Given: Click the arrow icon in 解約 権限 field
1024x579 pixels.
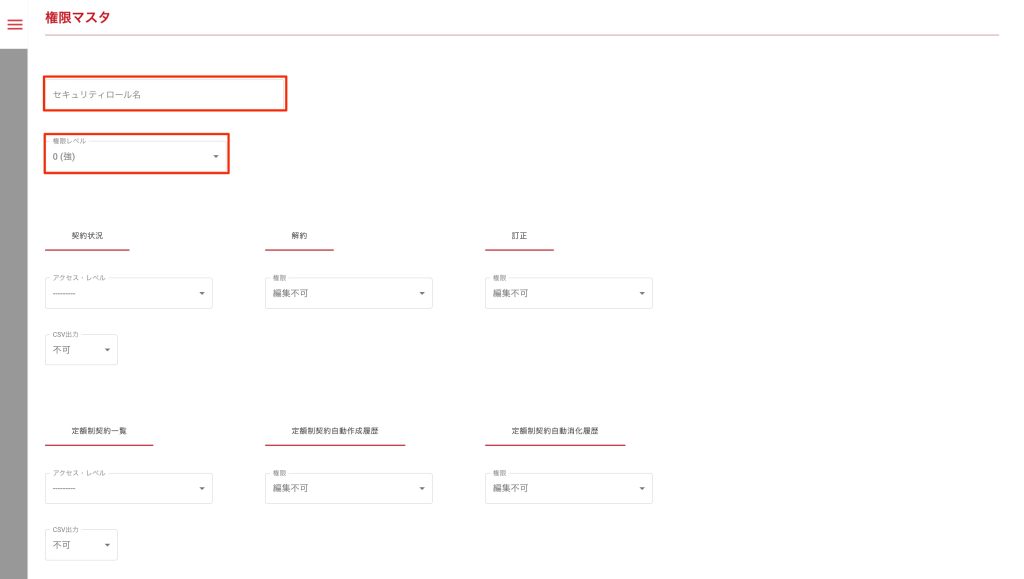Looking at the screenshot, I should 422,293.
